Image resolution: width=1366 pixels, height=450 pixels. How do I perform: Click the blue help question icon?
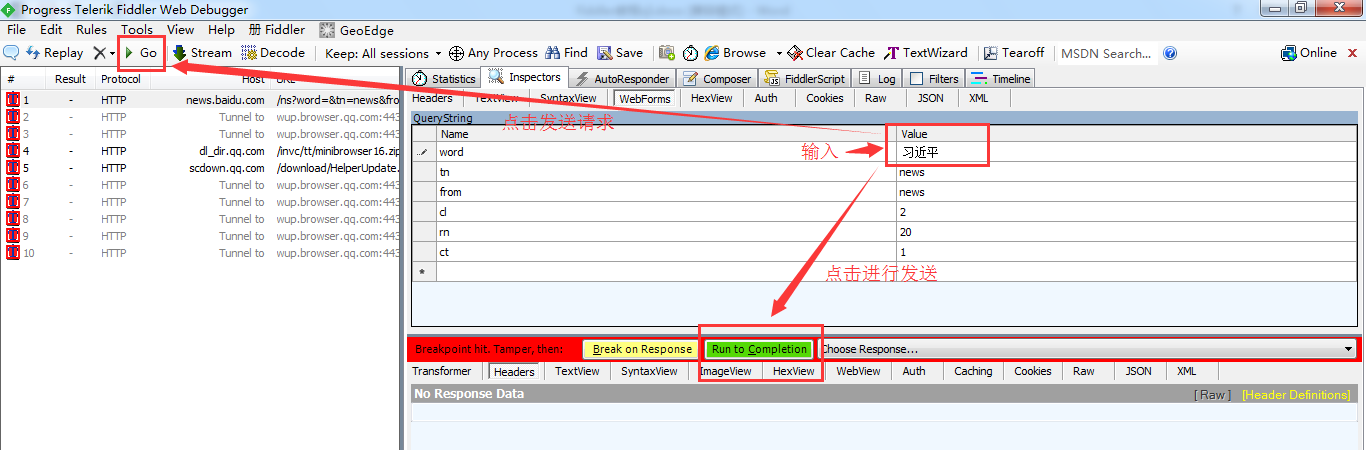coord(1170,53)
